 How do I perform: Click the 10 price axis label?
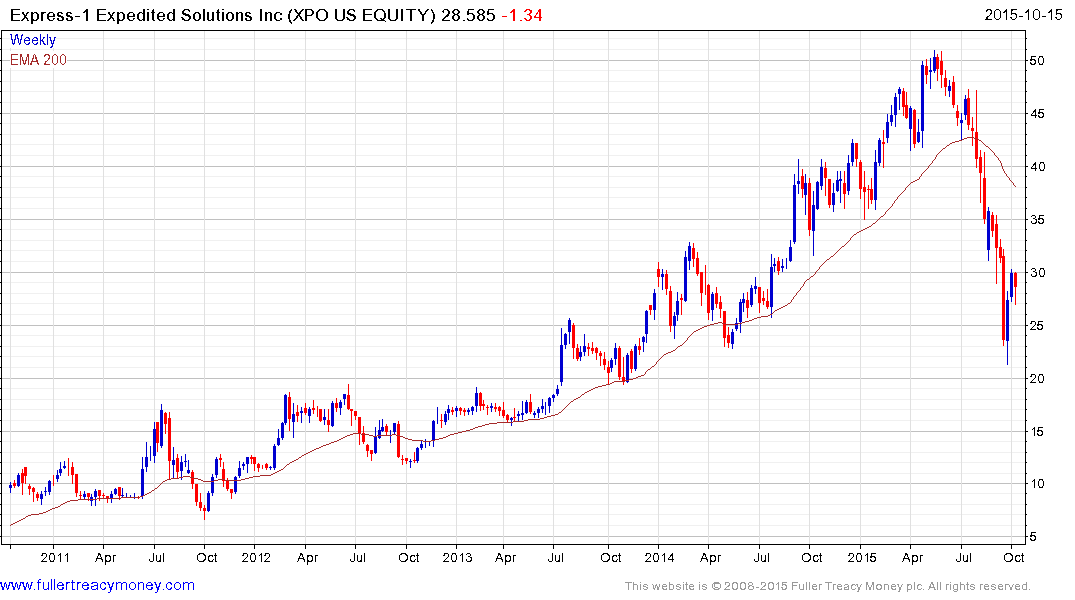pyautogui.click(x=1037, y=484)
